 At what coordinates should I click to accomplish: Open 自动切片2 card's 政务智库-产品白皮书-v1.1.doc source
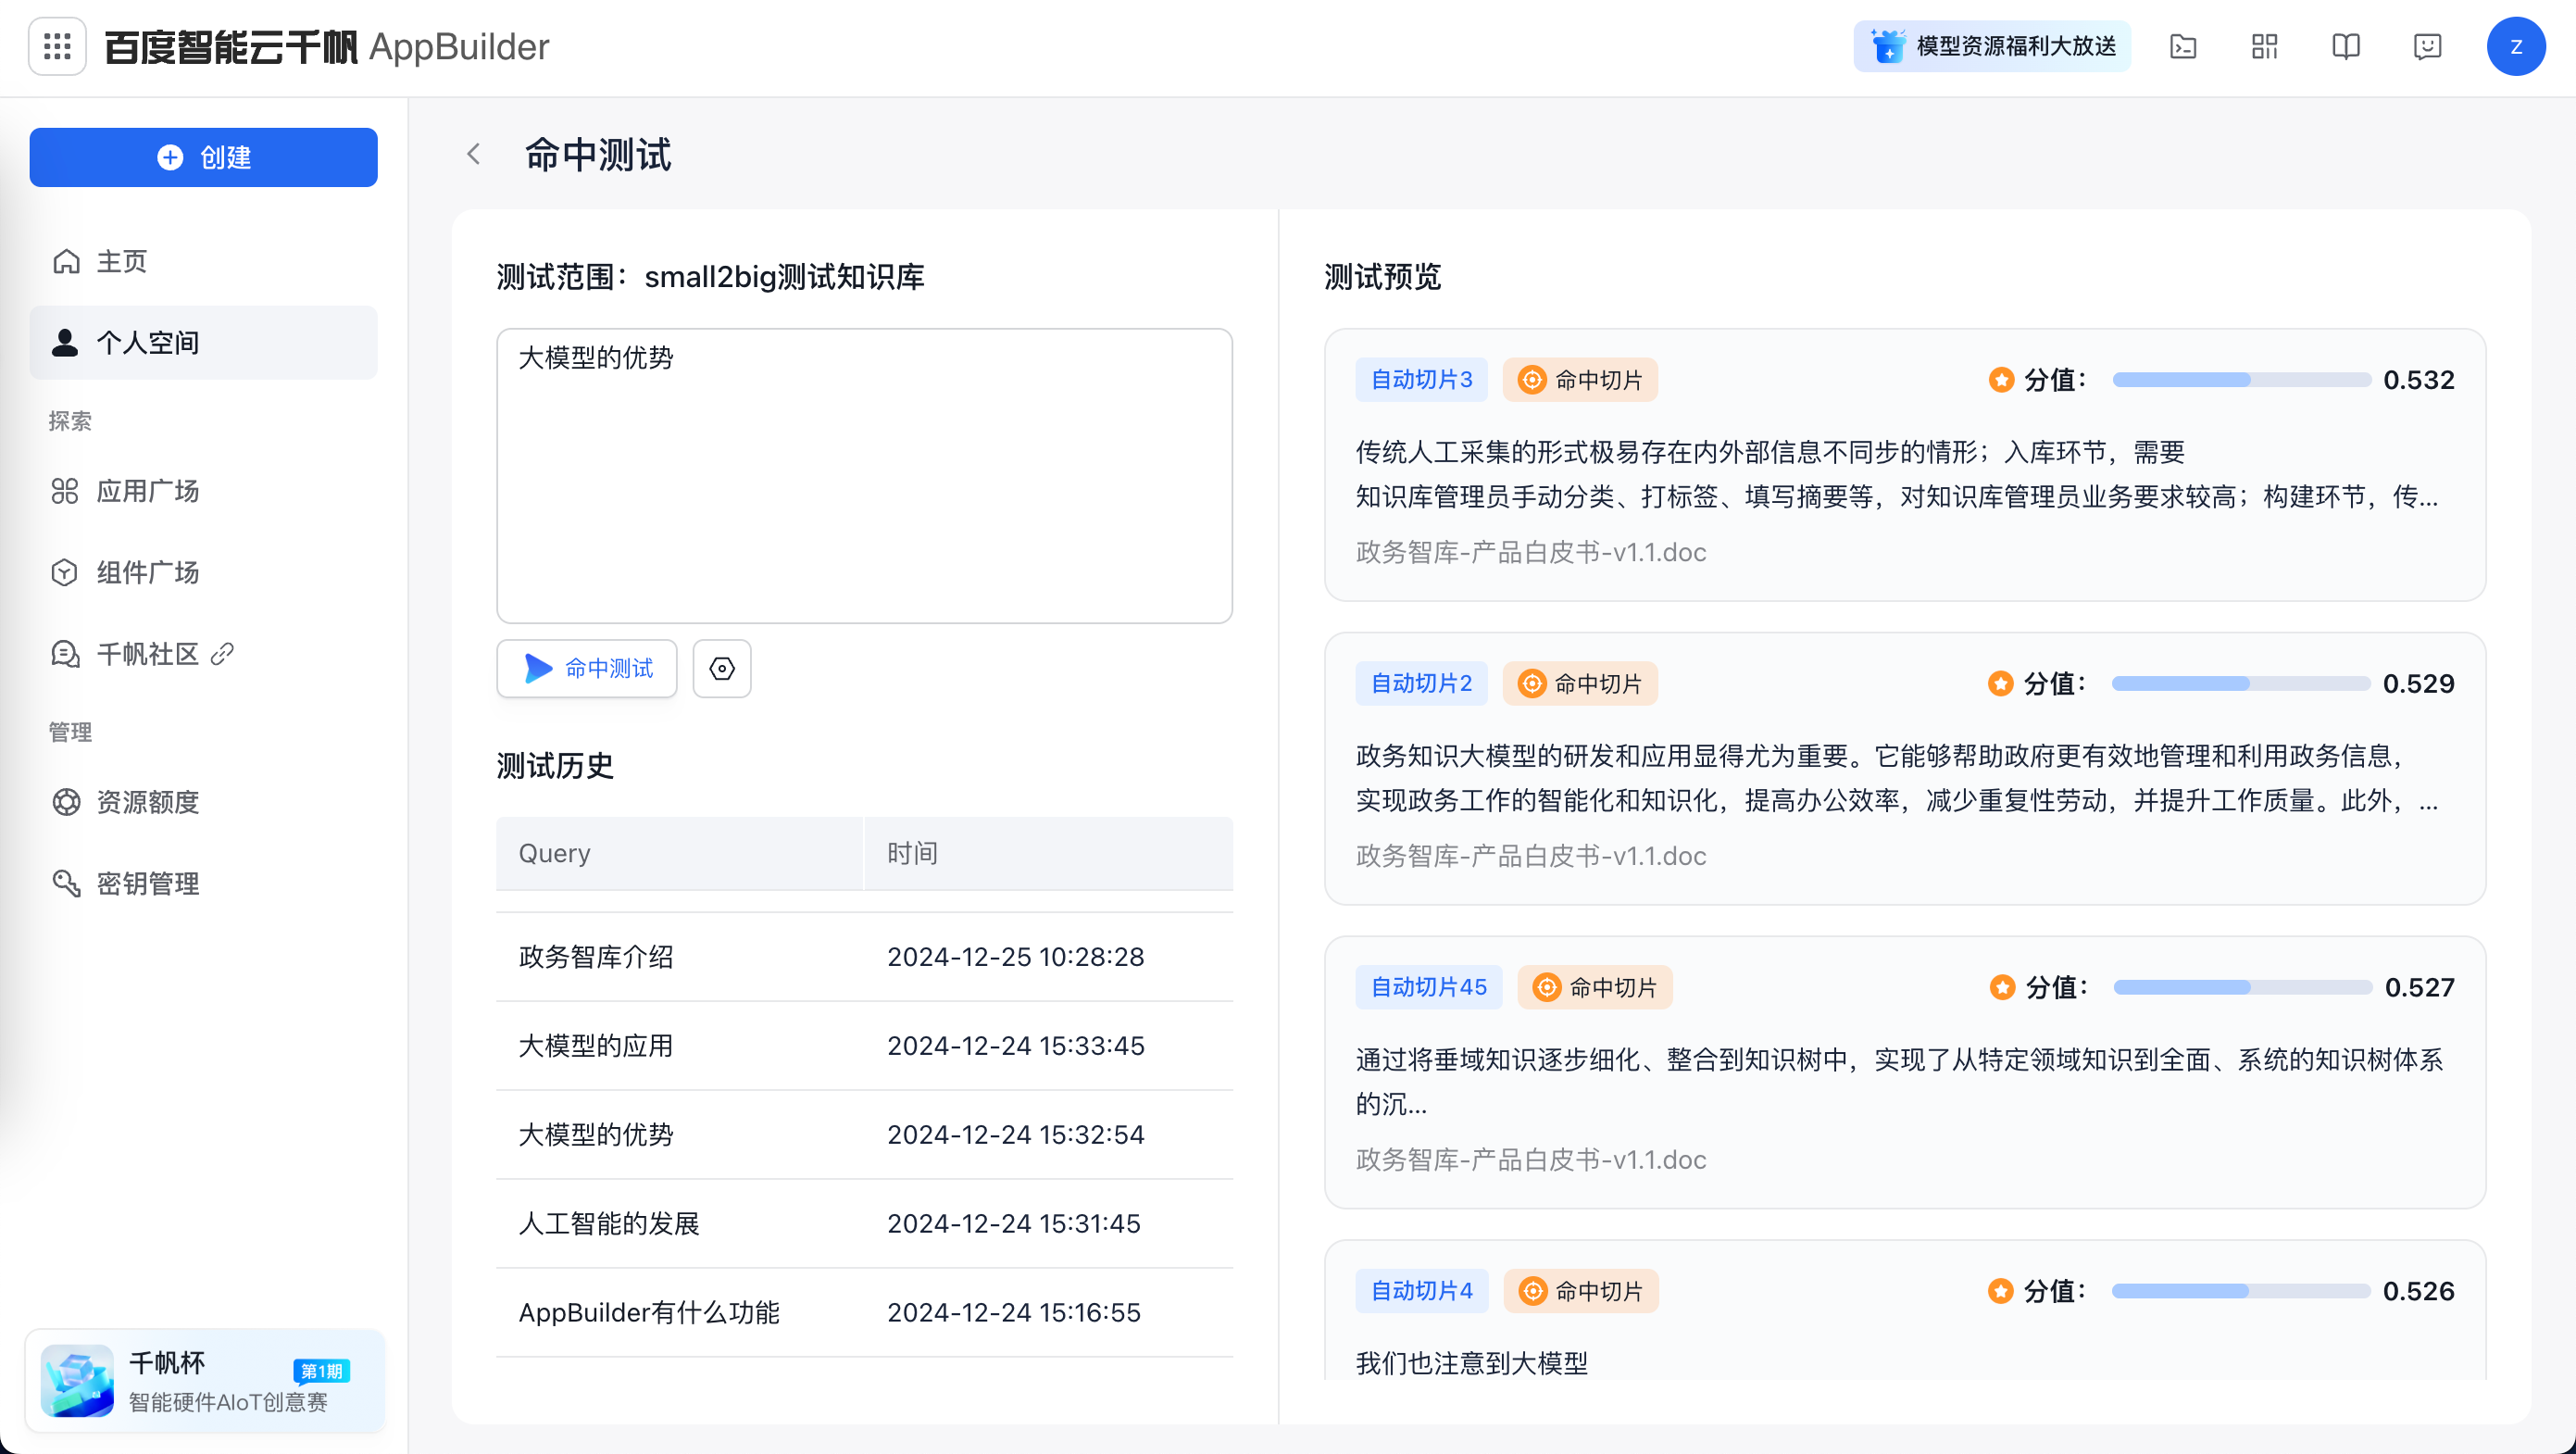tap(1531, 856)
